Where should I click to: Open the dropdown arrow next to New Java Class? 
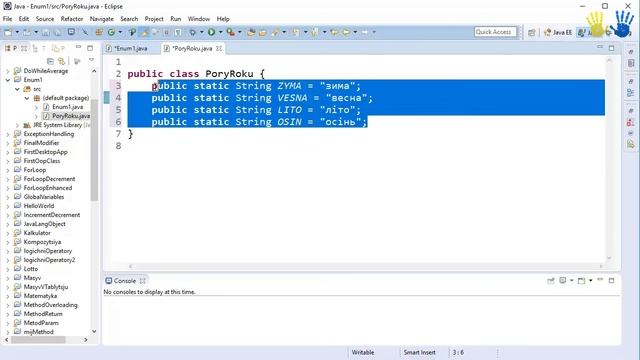point(120,32)
